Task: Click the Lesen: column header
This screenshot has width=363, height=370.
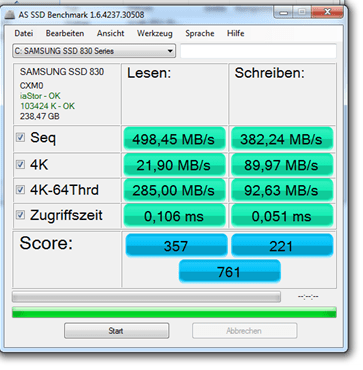Action: (149, 73)
